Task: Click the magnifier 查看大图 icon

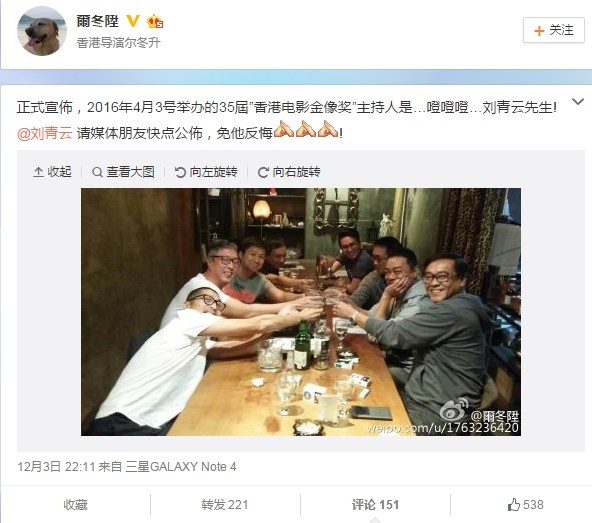Action: (x=97, y=172)
